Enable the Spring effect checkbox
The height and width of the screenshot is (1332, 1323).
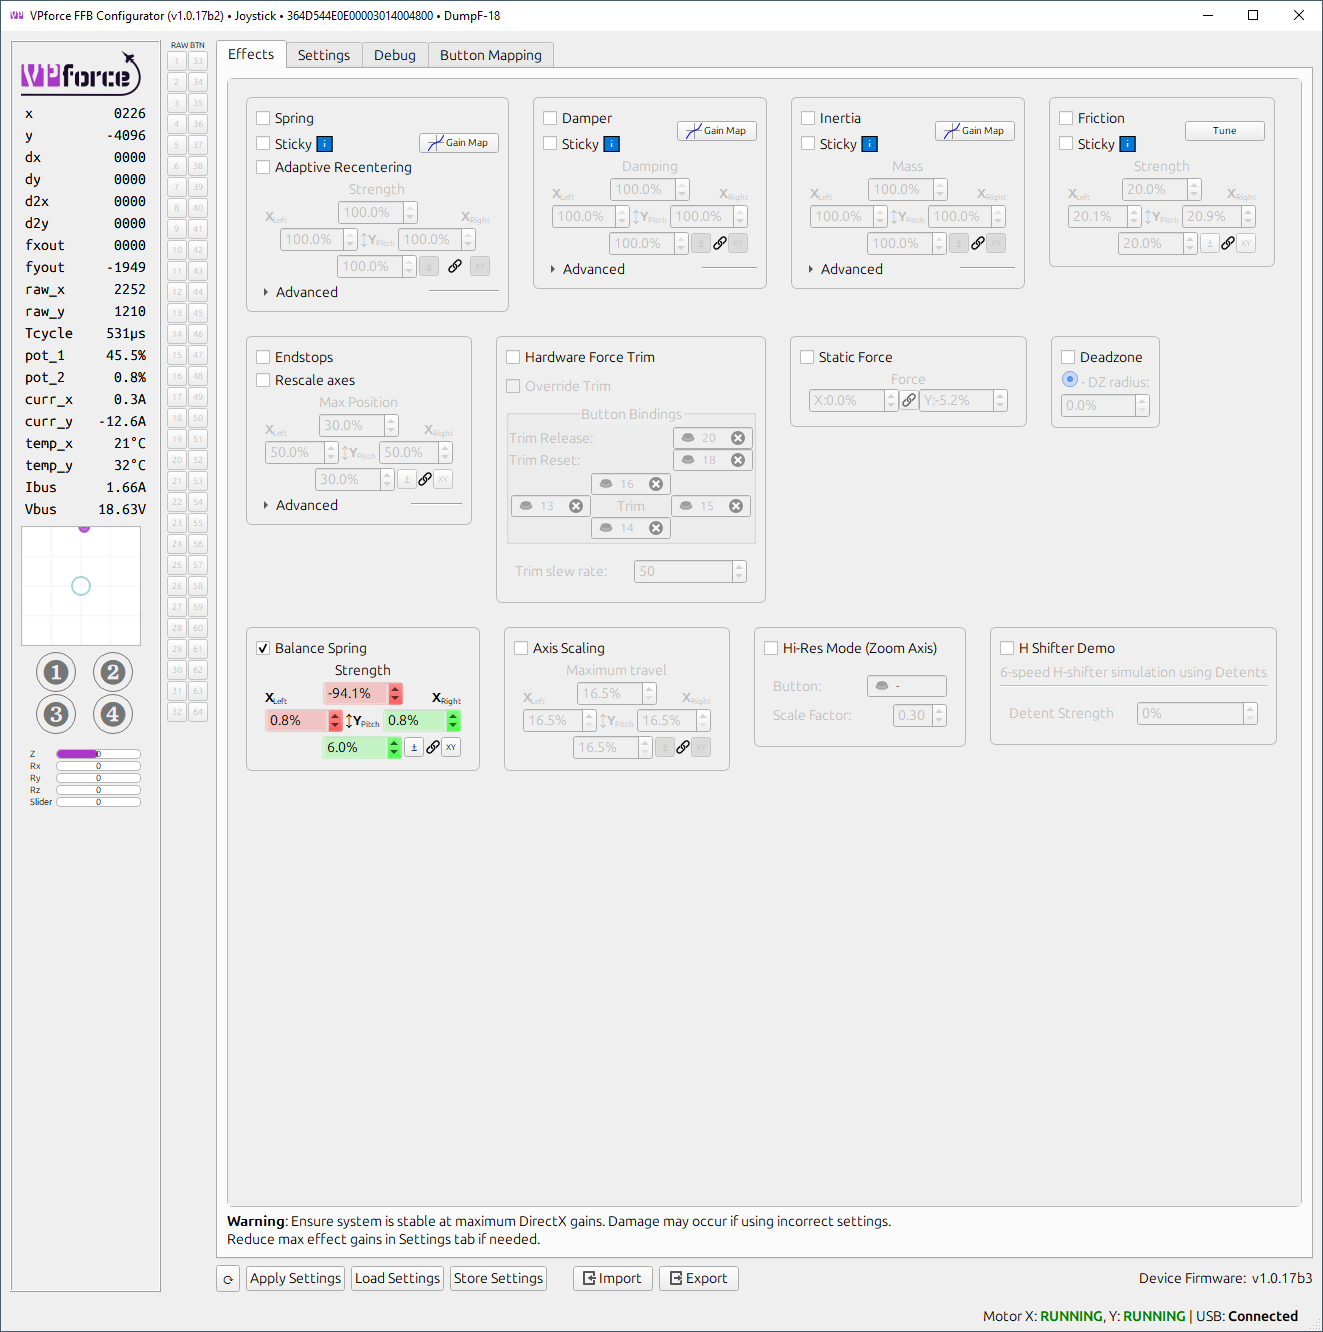pyautogui.click(x=263, y=118)
